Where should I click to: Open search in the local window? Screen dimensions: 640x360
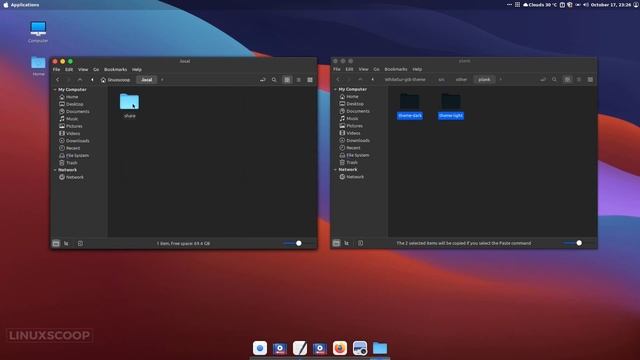[x=274, y=80]
